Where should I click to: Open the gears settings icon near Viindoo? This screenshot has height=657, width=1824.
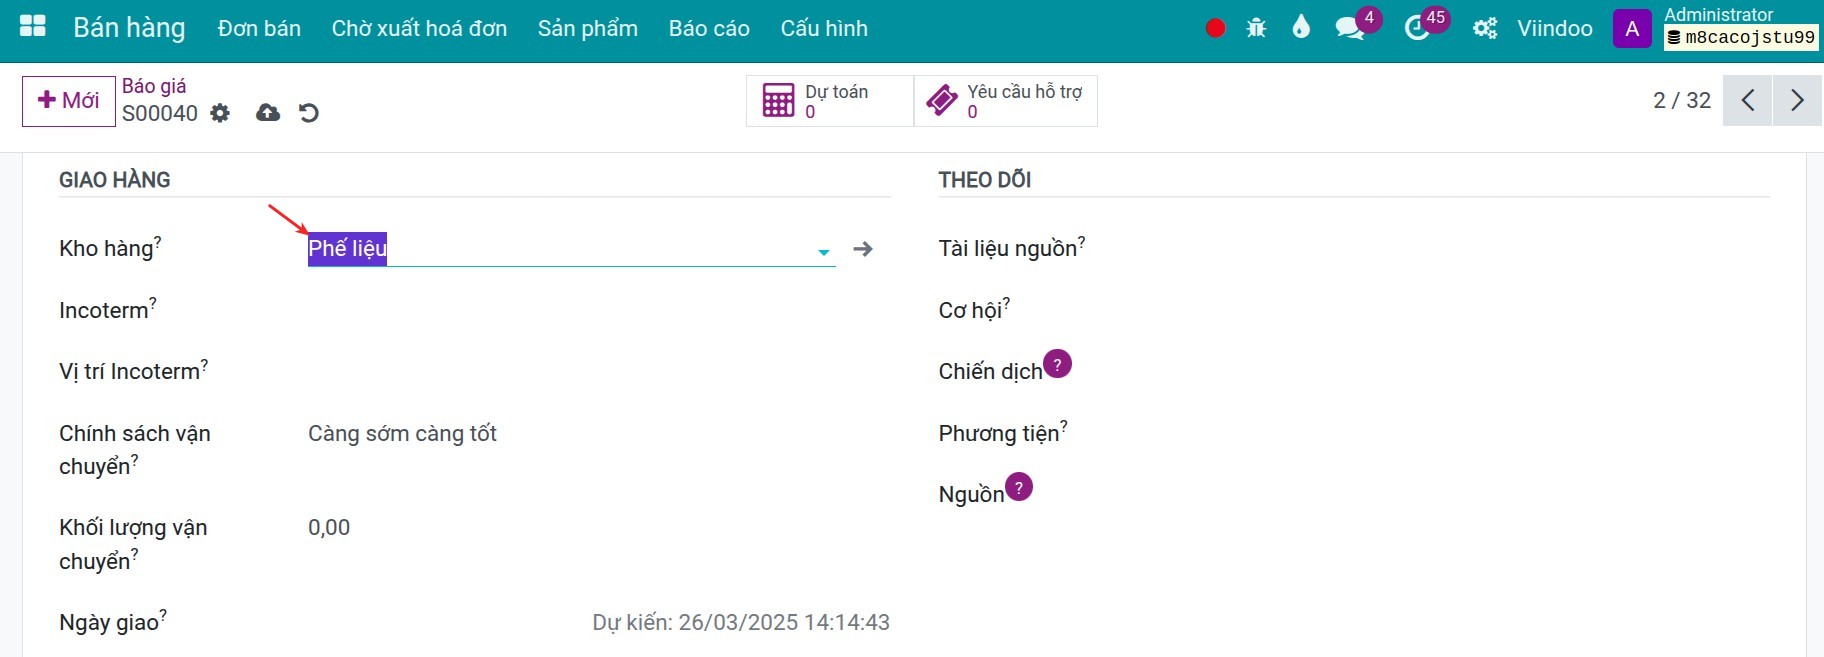pos(1485,28)
